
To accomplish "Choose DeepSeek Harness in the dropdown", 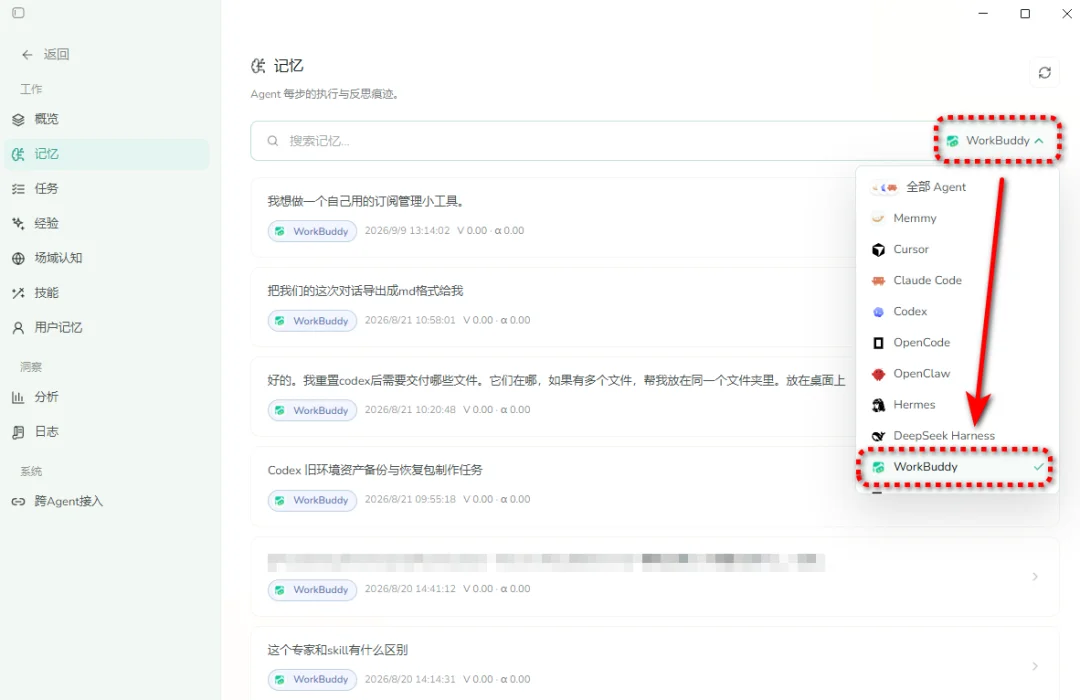I will click(956, 435).
